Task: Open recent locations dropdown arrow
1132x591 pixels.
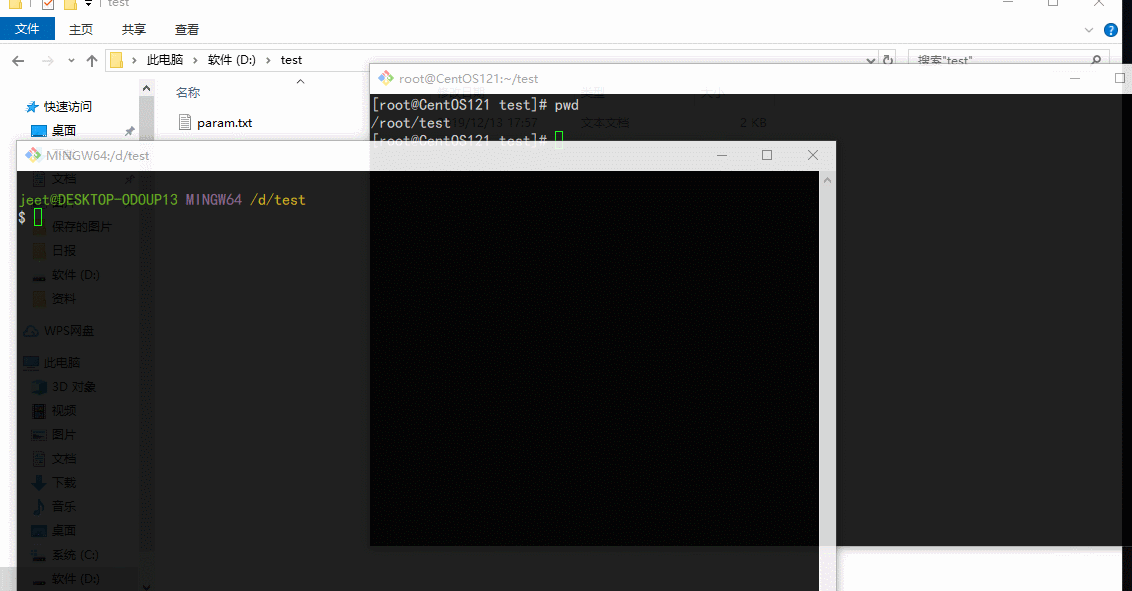Action: click(71, 61)
